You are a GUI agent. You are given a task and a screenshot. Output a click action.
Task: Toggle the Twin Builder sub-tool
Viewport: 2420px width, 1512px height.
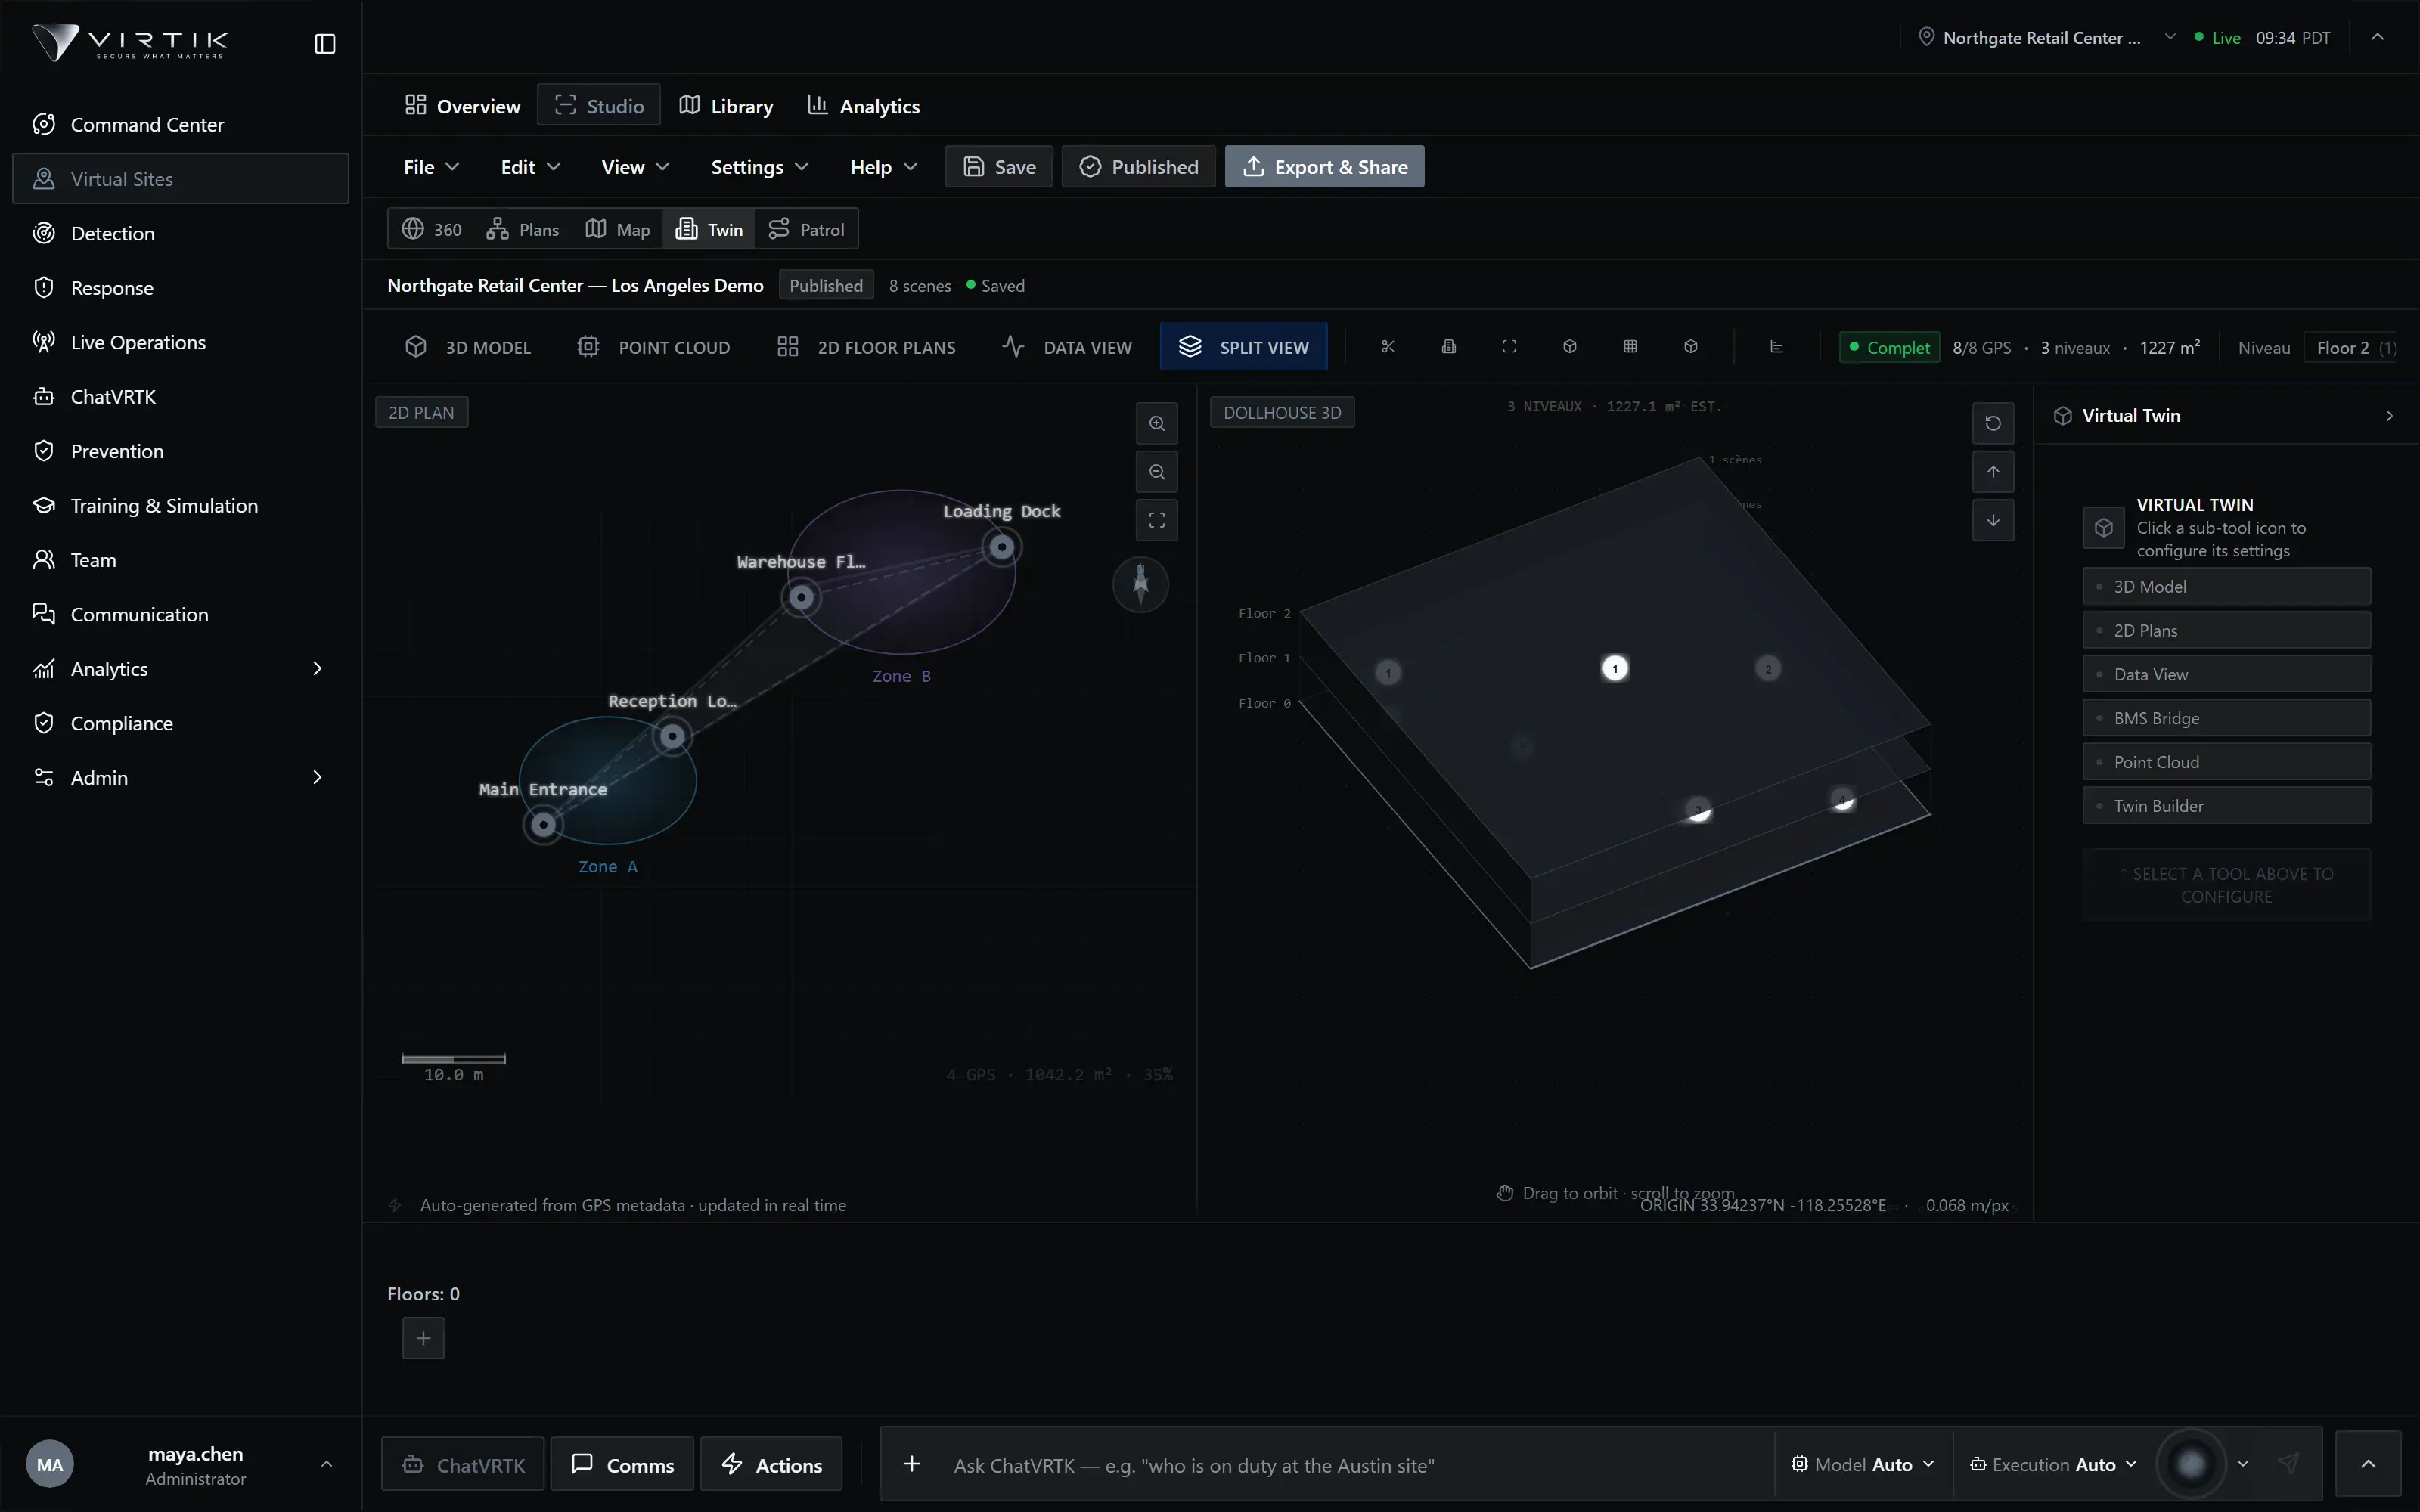point(2226,806)
